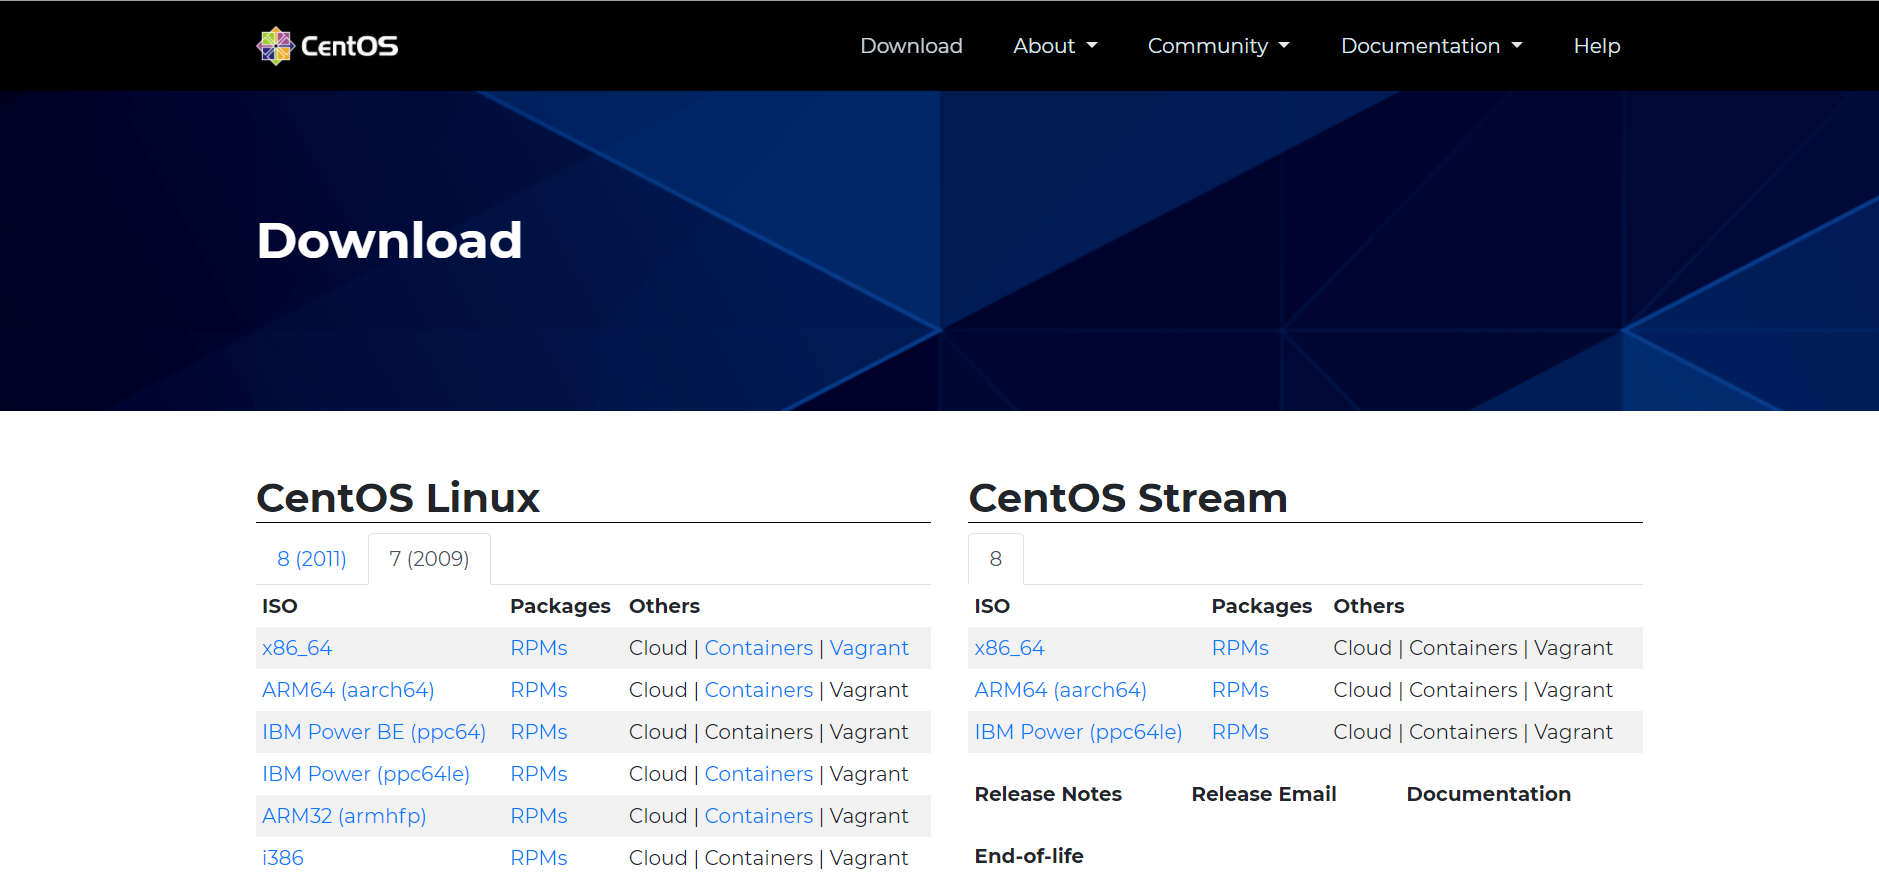Image resolution: width=1879 pixels, height=873 pixels.
Task: Open Stream IBM Power (ppc64le) ISO link
Action: [1078, 732]
